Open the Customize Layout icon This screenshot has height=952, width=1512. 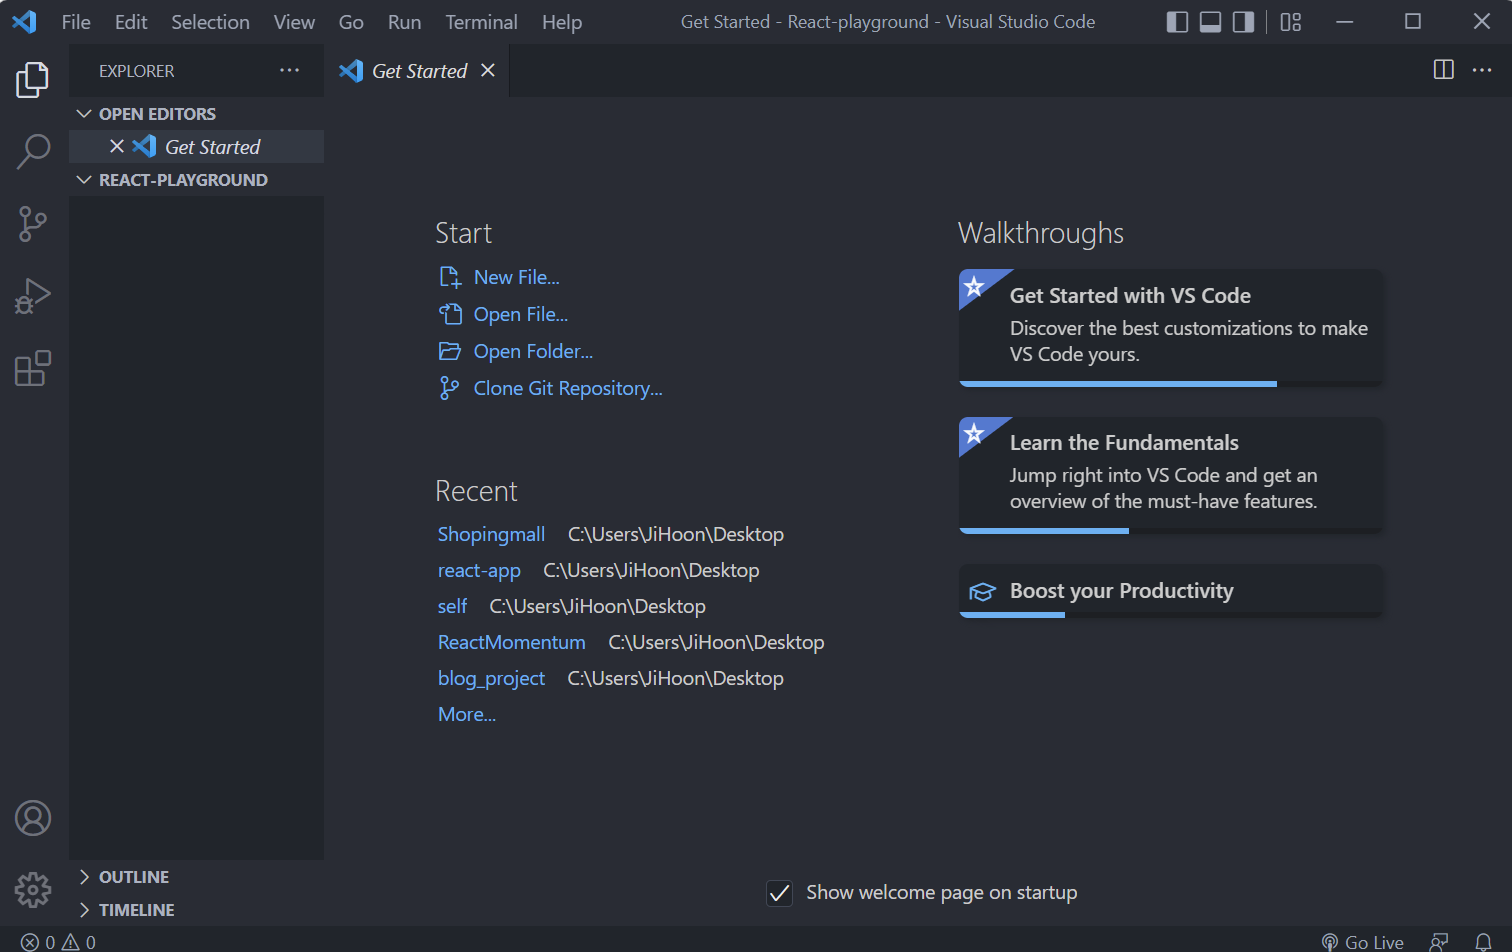click(1291, 22)
